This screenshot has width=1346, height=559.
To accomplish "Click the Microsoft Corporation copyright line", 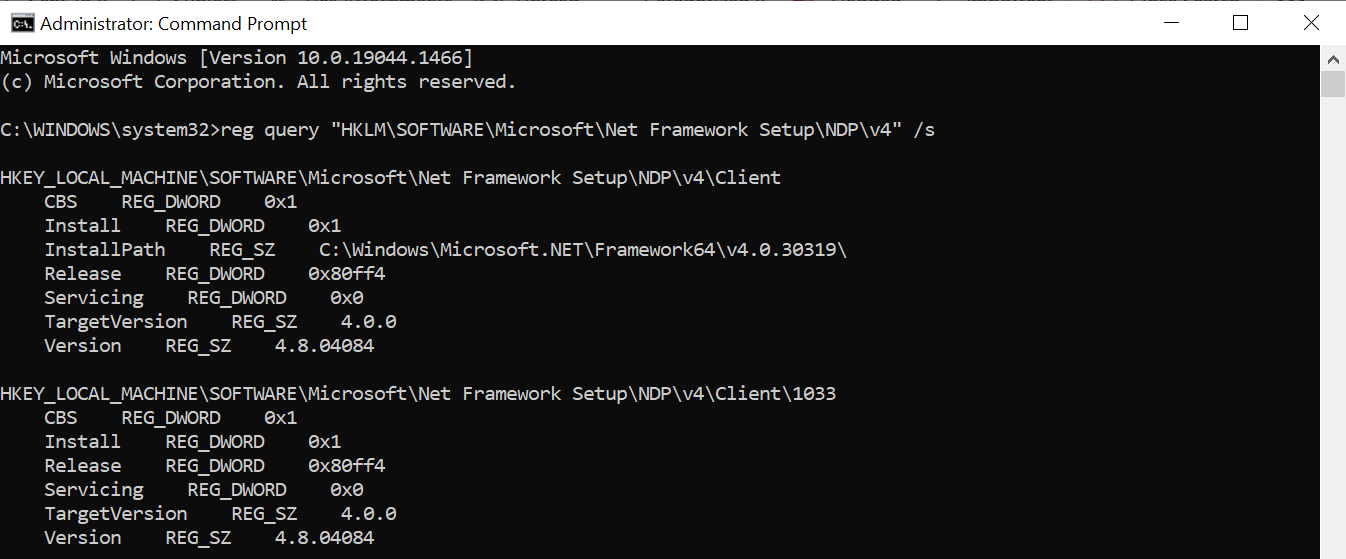I will [258, 82].
